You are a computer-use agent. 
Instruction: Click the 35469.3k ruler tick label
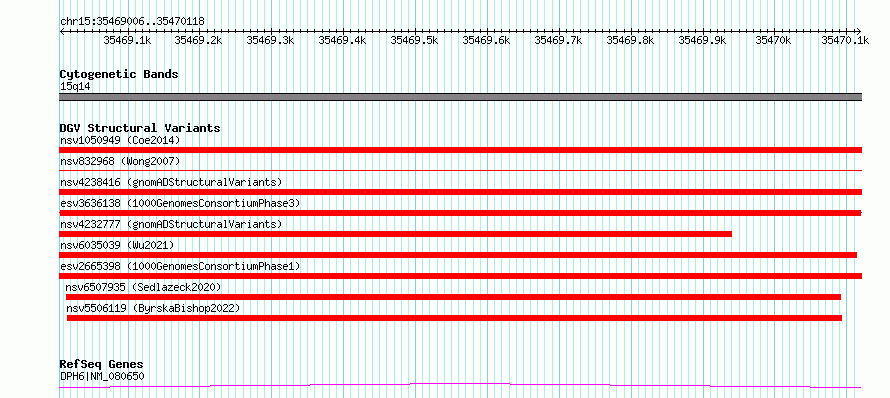point(270,40)
